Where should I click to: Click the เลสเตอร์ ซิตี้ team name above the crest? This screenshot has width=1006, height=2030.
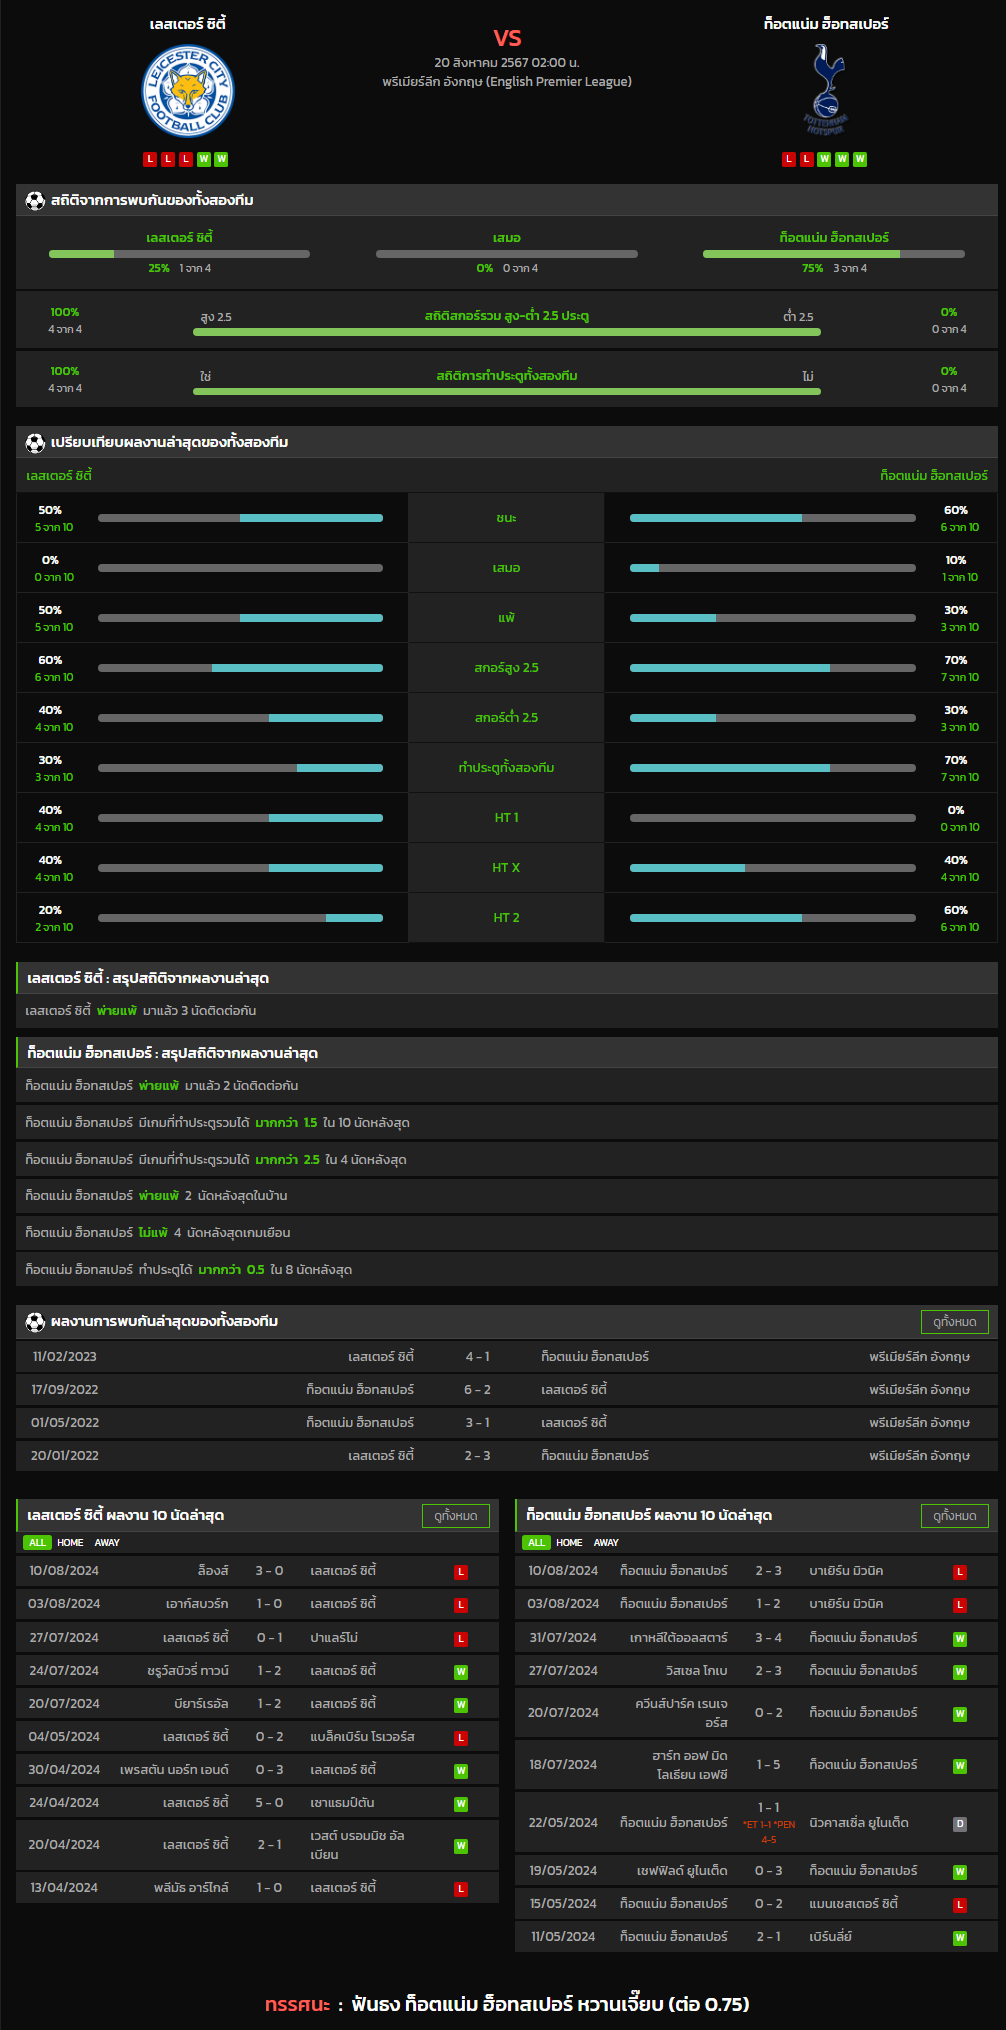click(x=188, y=24)
